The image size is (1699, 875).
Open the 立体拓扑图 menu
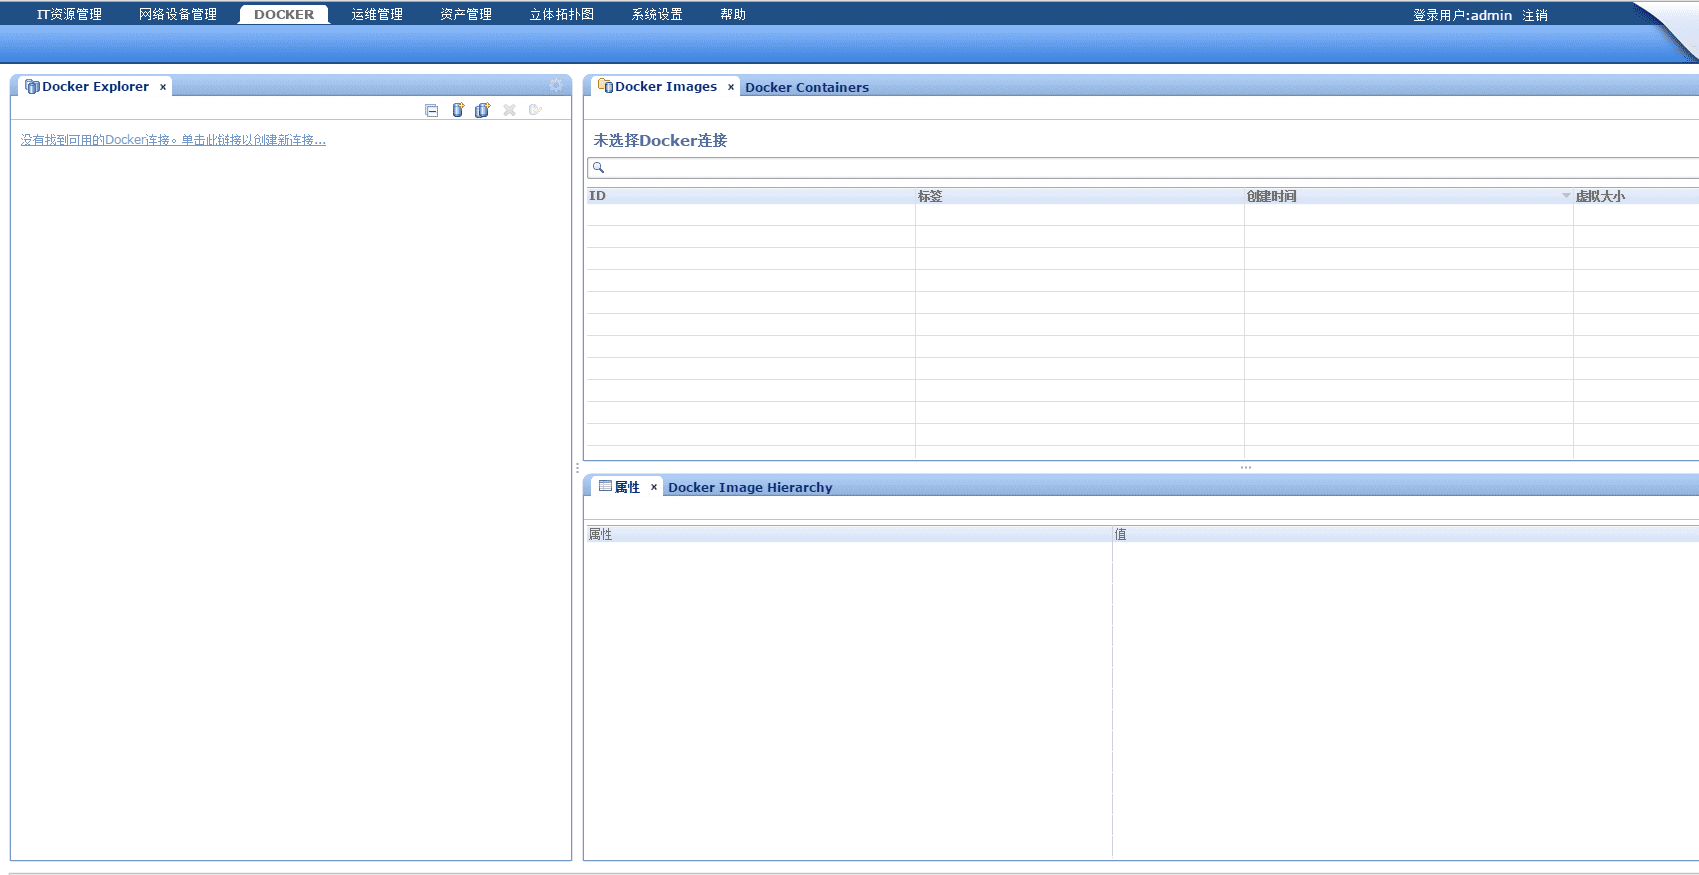coord(562,15)
